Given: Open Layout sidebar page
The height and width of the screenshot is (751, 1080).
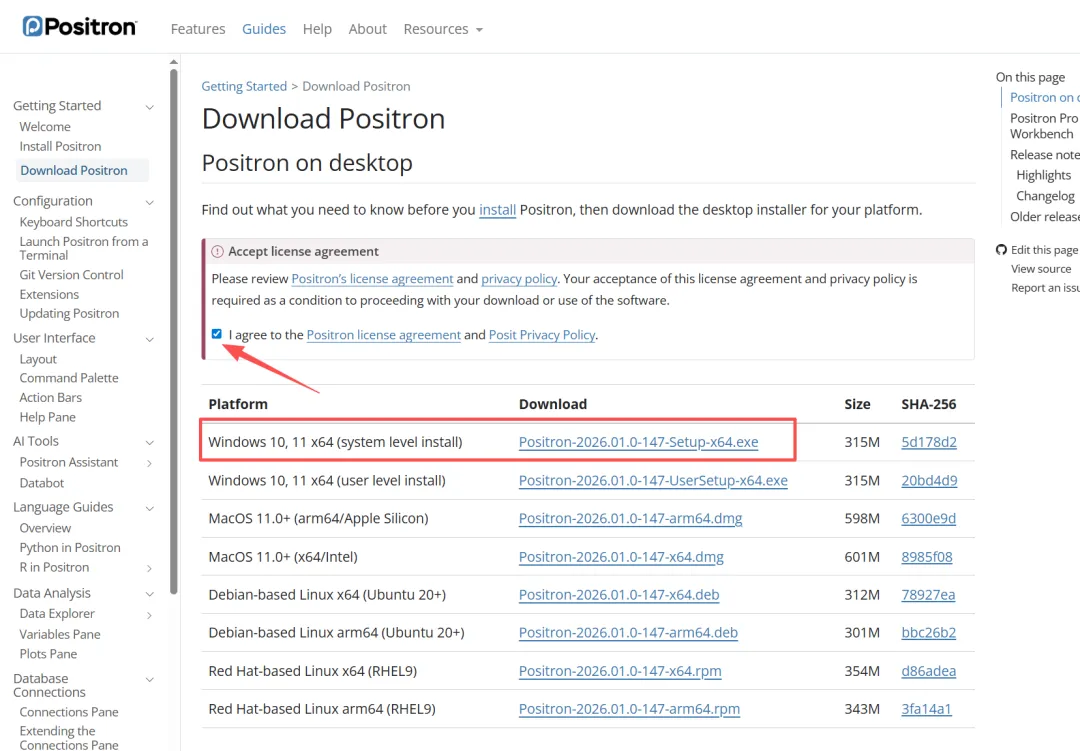Looking at the screenshot, I should 38,359.
